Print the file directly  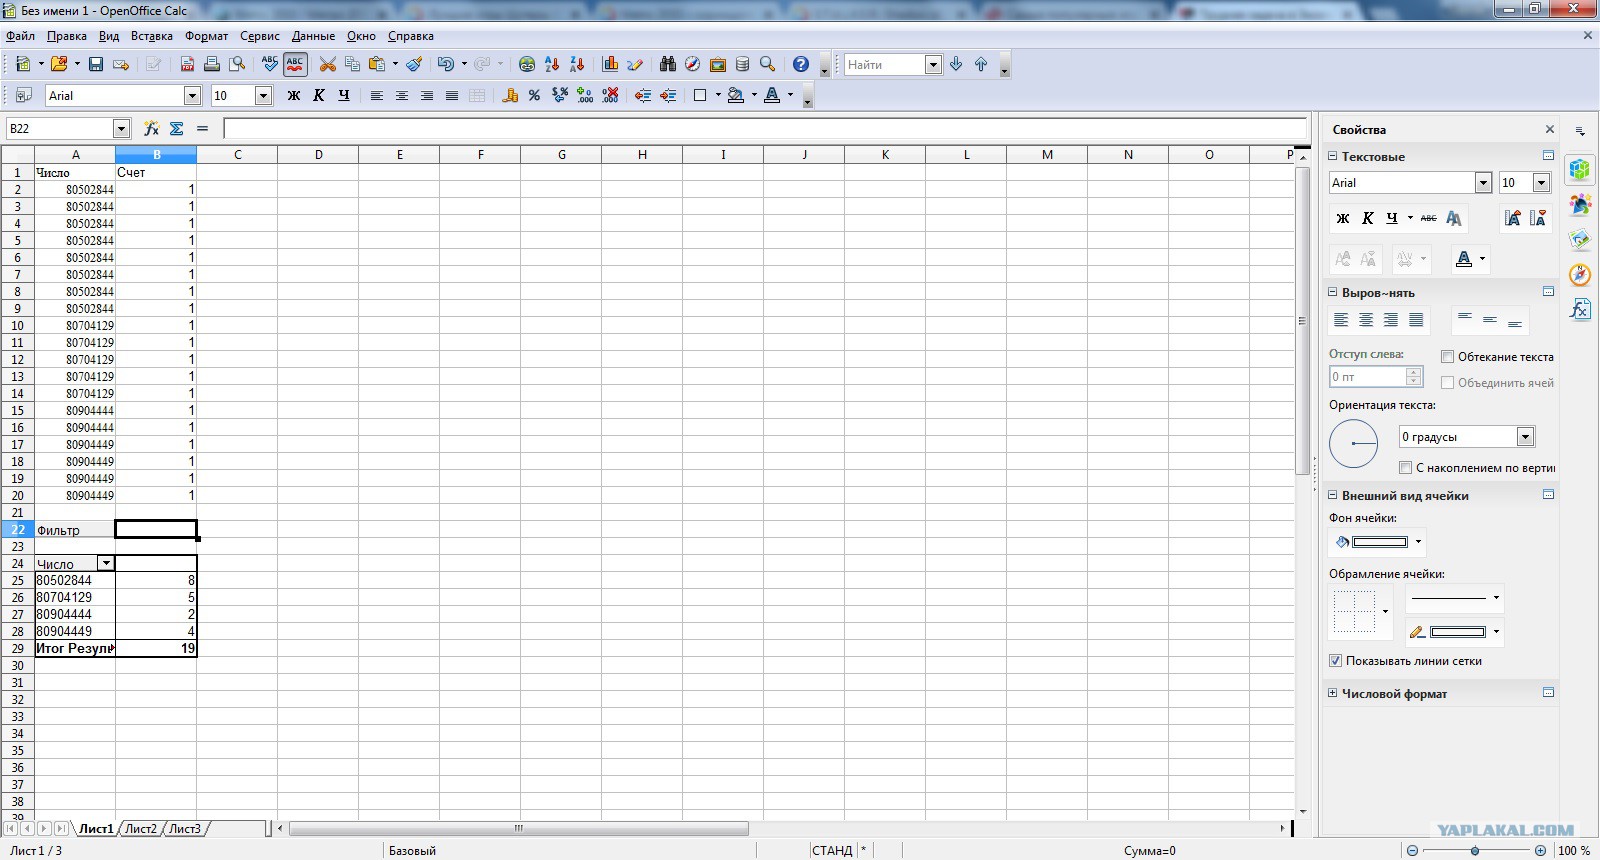tap(212, 64)
